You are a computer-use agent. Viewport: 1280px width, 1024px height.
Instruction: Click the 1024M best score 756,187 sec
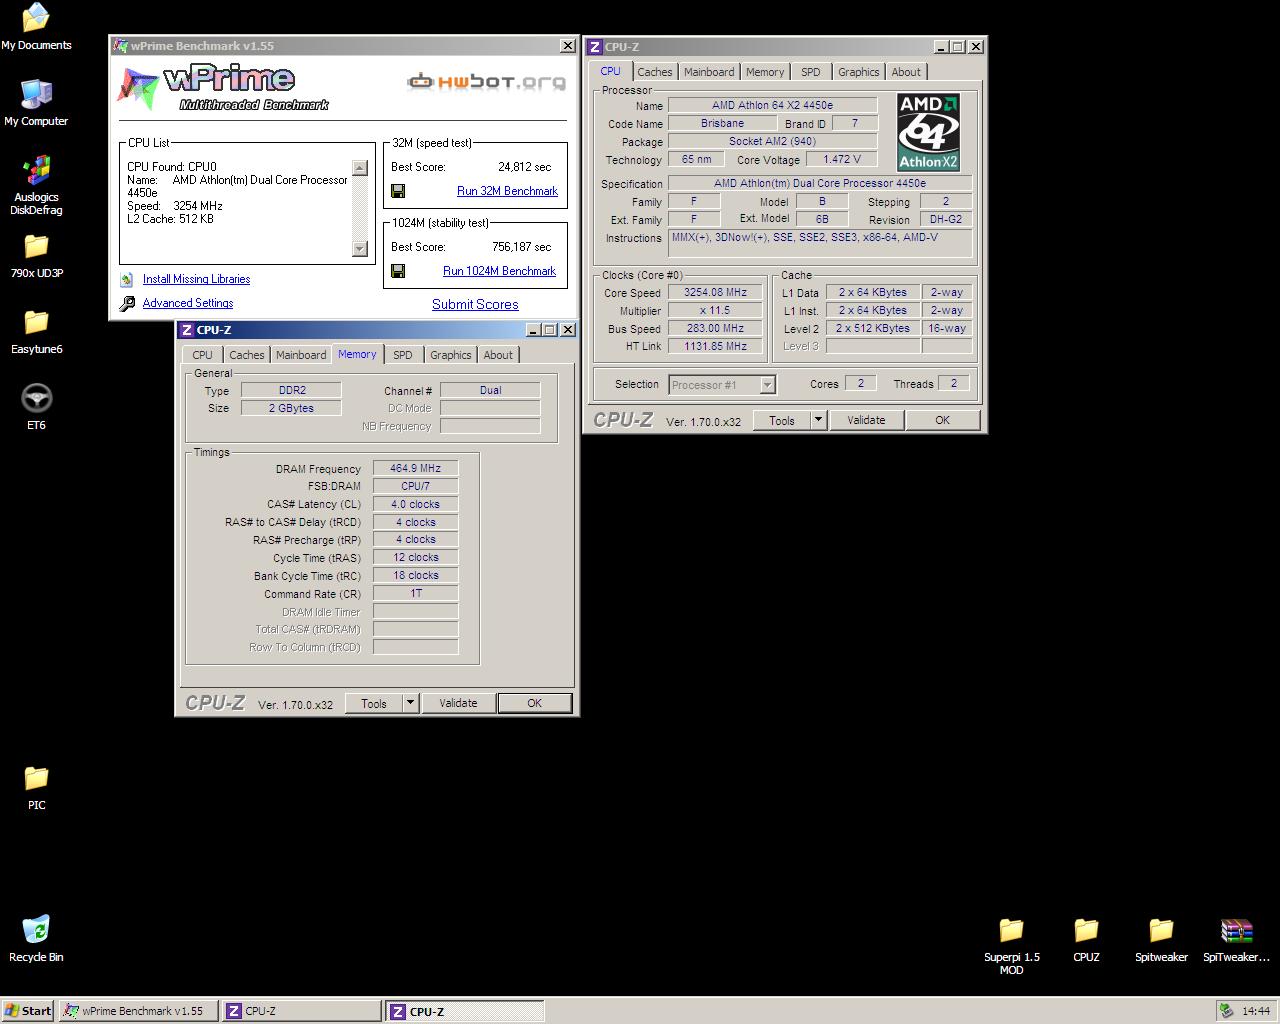(x=521, y=247)
